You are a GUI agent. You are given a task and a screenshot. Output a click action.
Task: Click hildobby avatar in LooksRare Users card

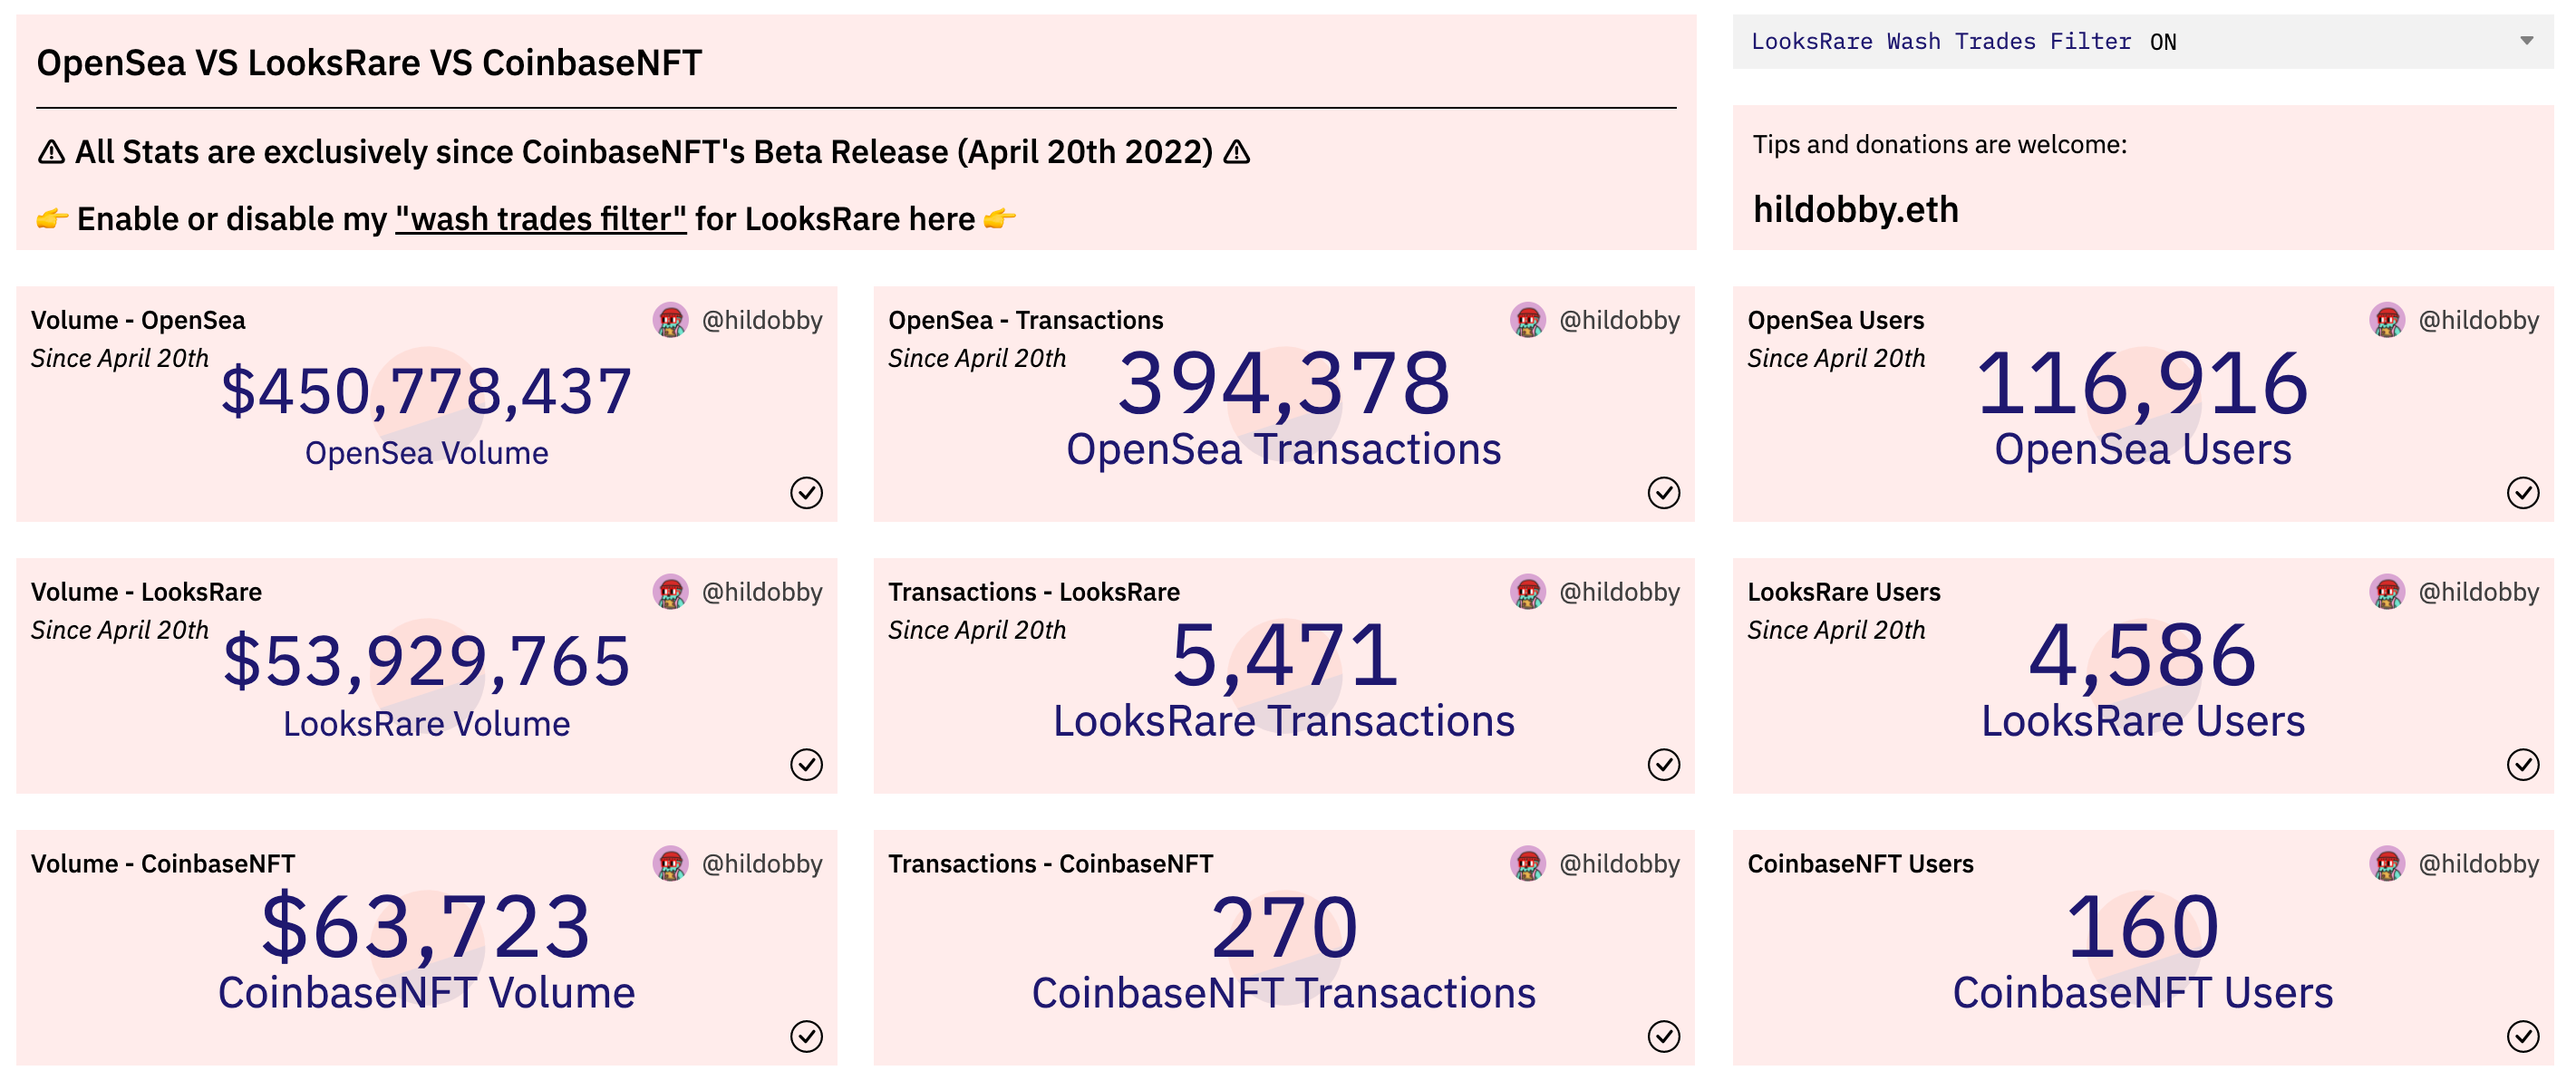2387,592
